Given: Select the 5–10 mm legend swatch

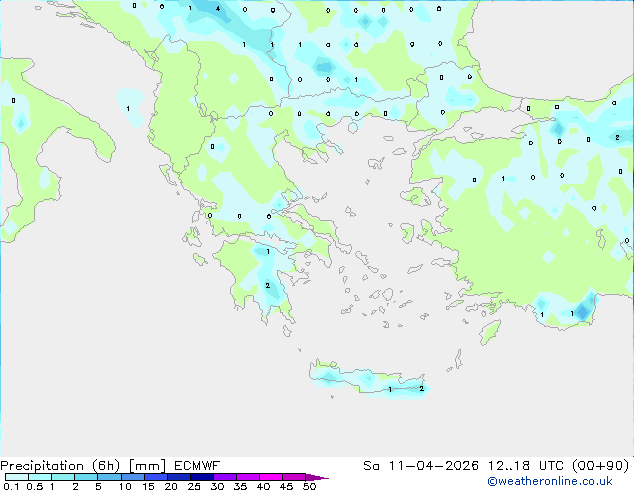Looking at the screenshot, I should 109,477.
